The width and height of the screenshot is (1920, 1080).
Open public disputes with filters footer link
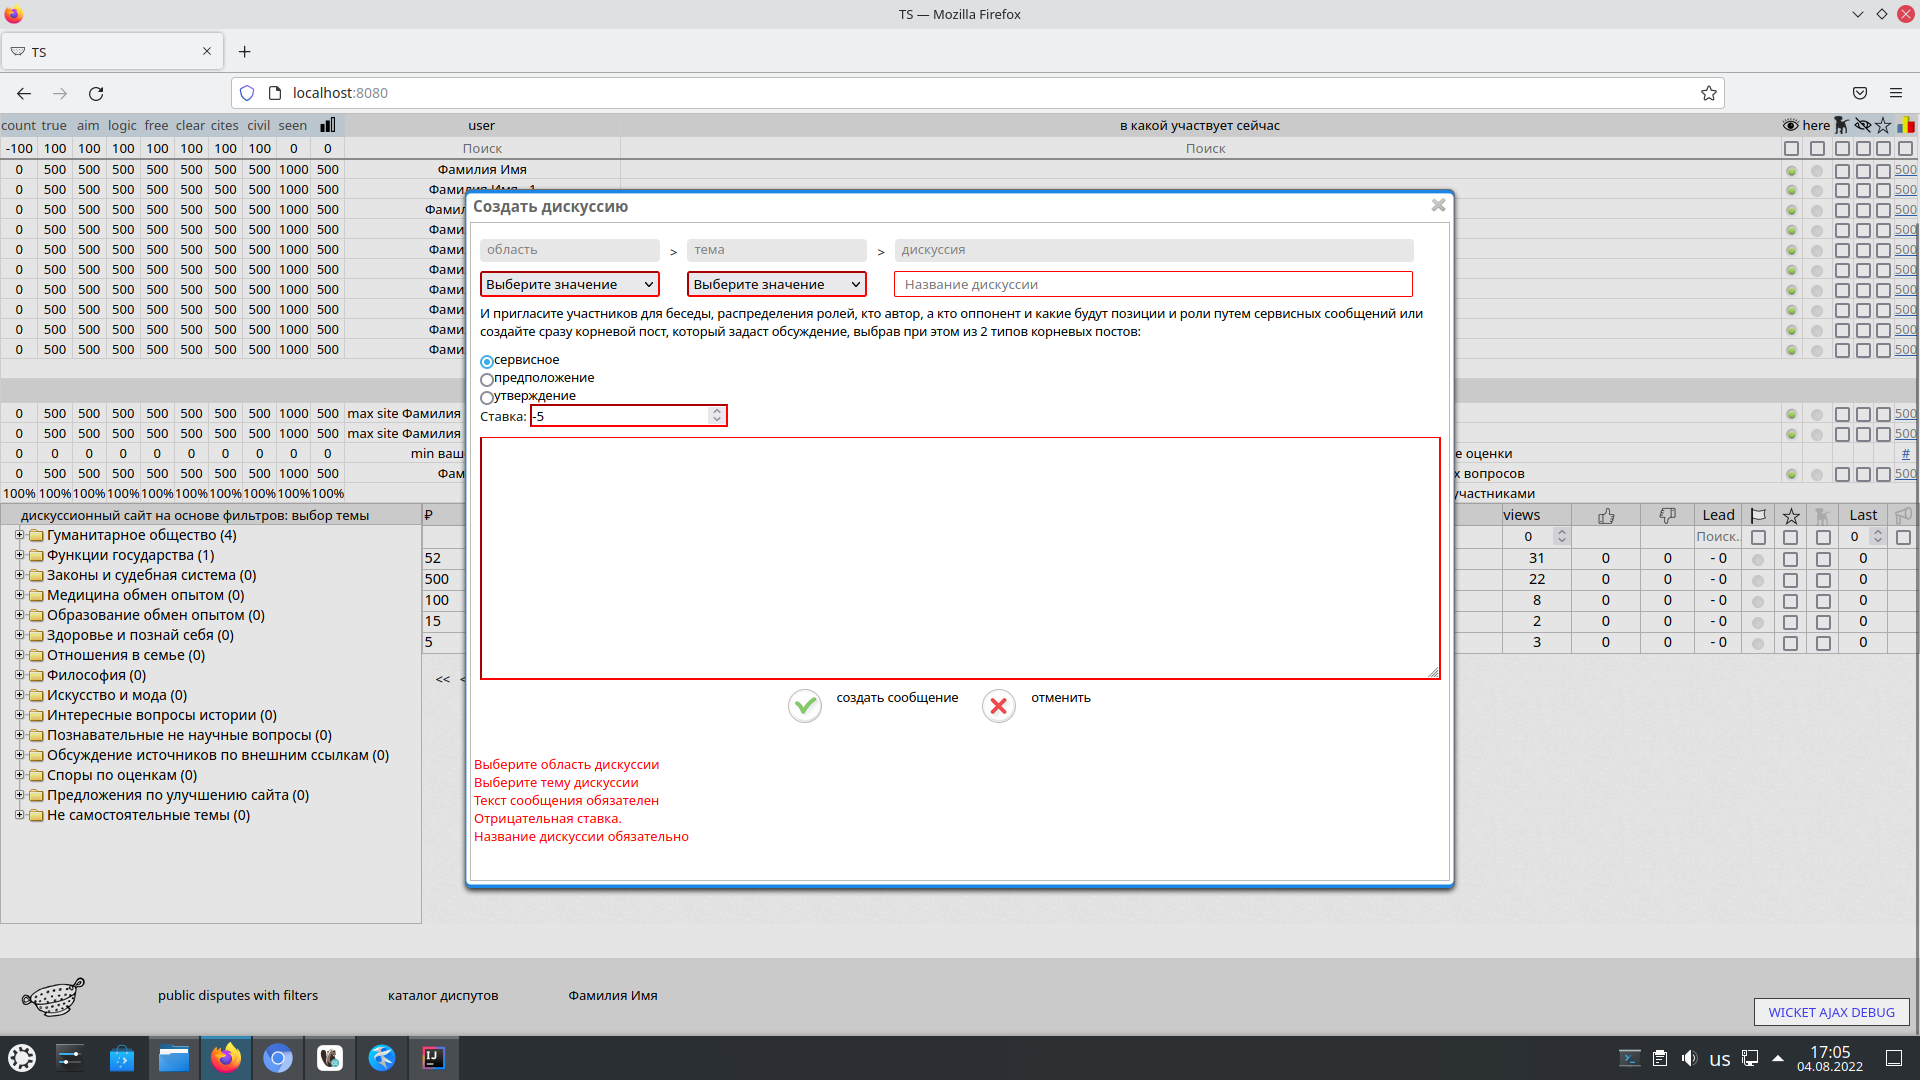(x=238, y=996)
